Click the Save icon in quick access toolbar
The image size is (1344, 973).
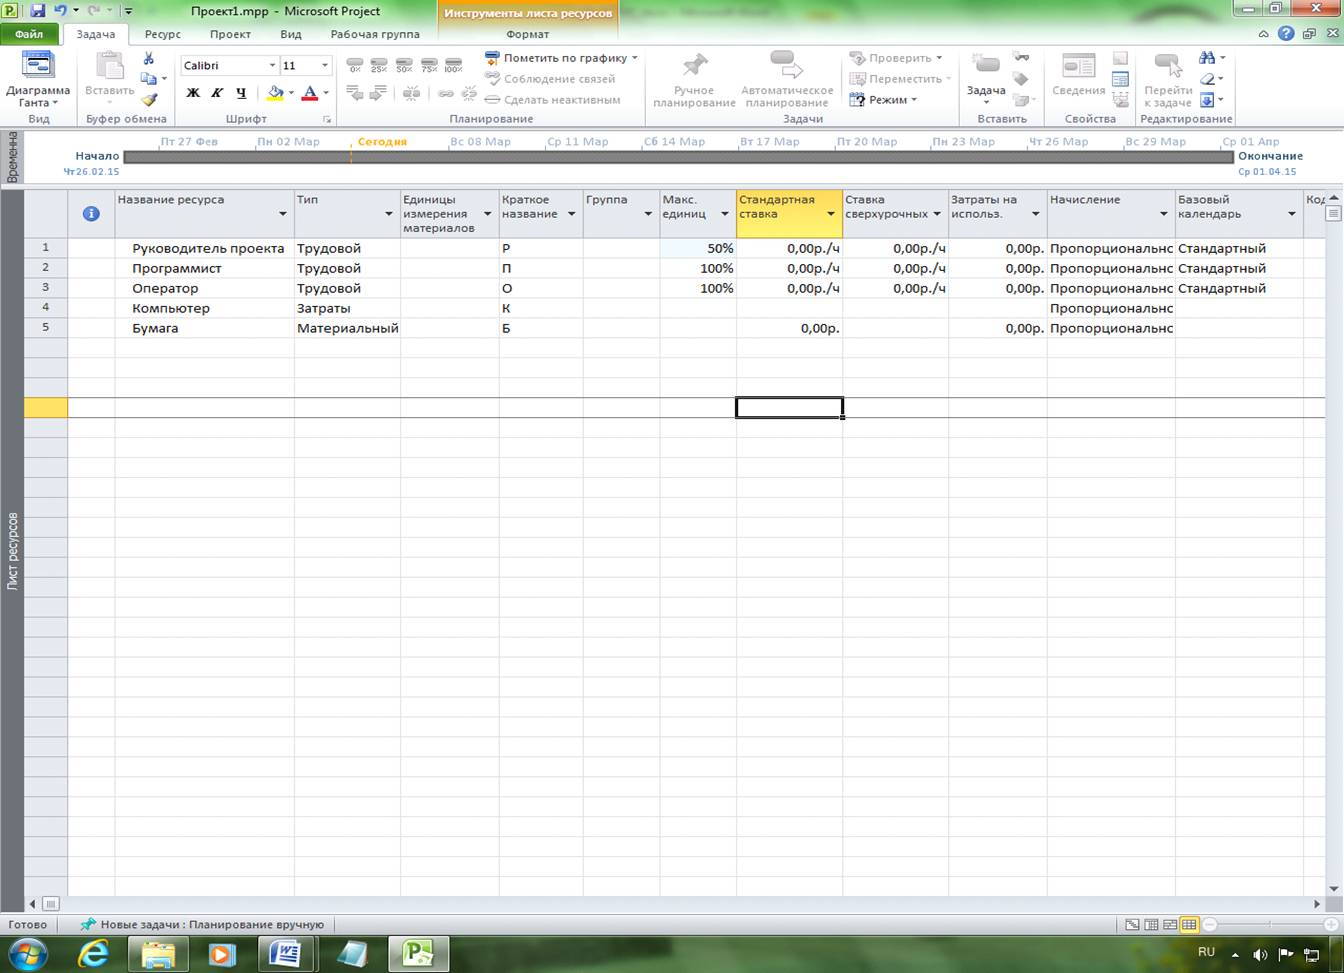(38, 11)
